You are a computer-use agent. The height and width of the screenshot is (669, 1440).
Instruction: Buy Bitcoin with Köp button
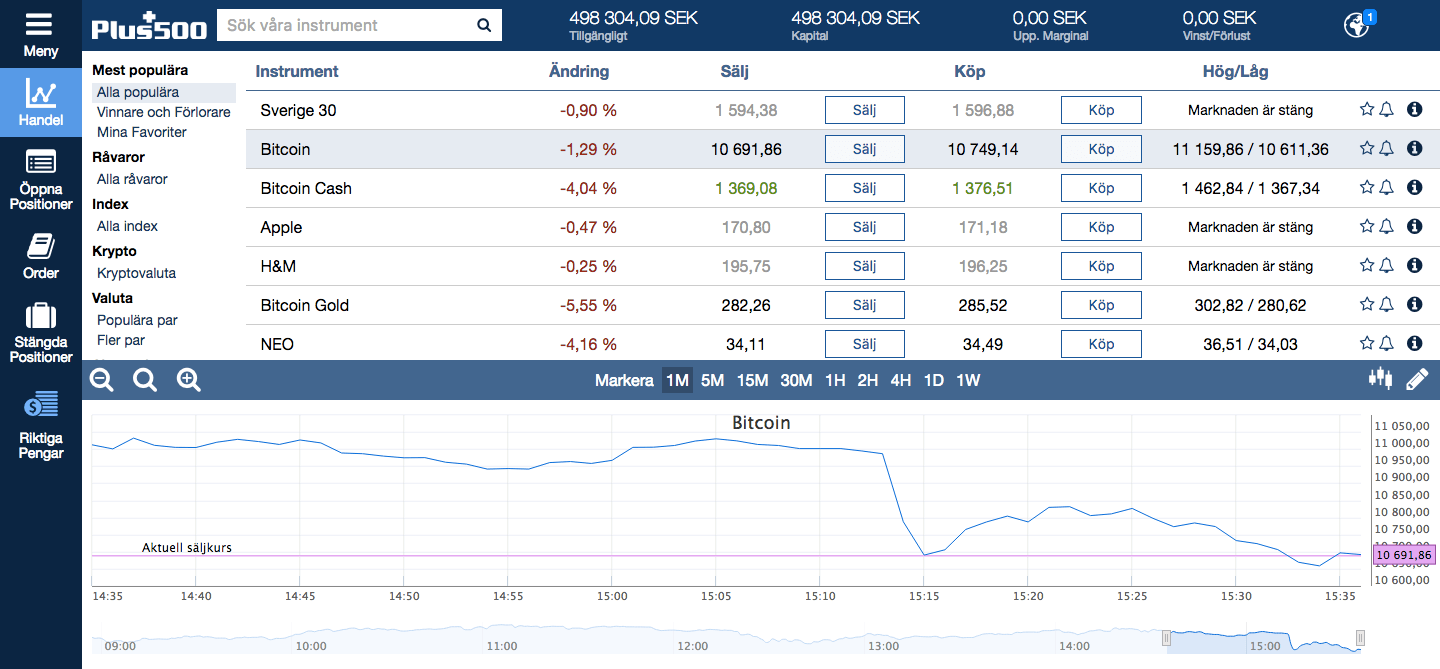(x=1101, y=149)
